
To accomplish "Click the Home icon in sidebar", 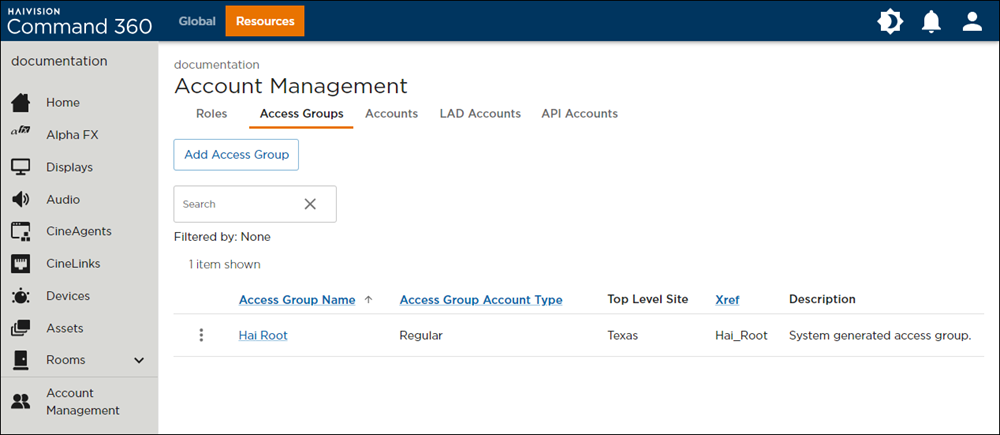I will point(20,103).
